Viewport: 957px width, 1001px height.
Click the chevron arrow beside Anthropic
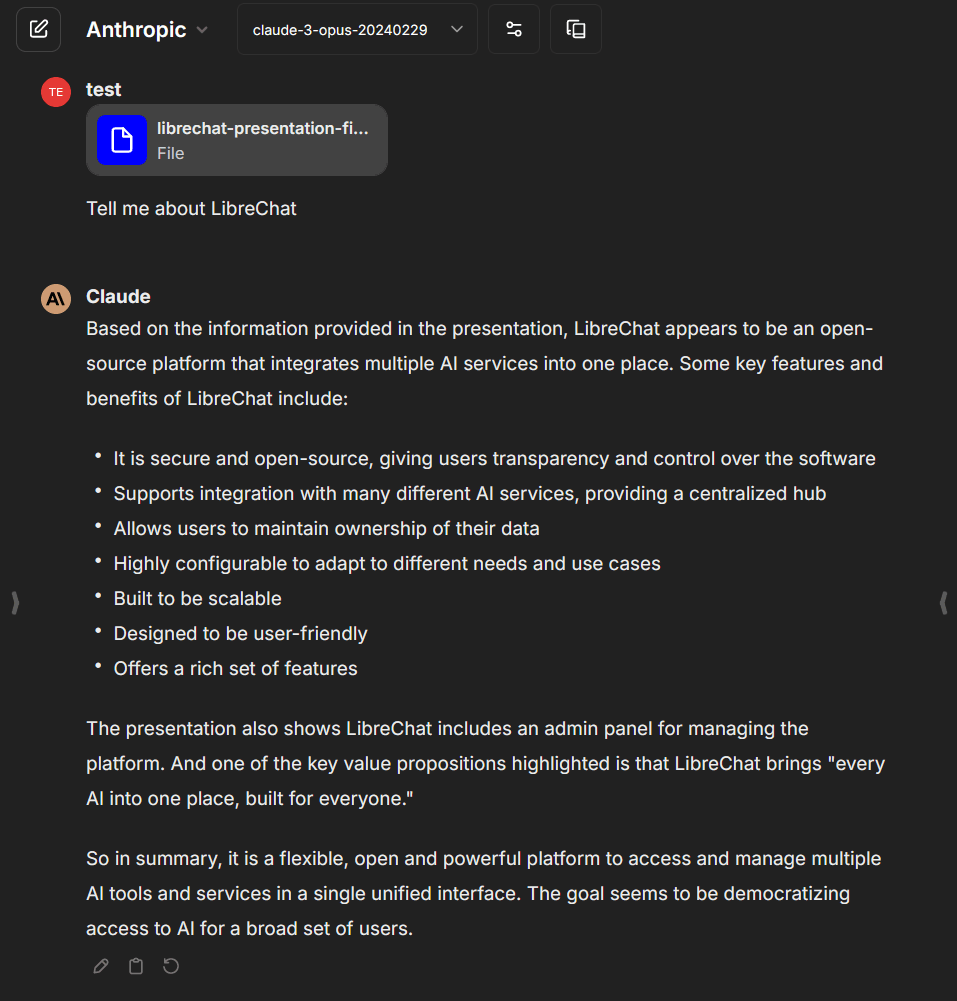[202, 30]
